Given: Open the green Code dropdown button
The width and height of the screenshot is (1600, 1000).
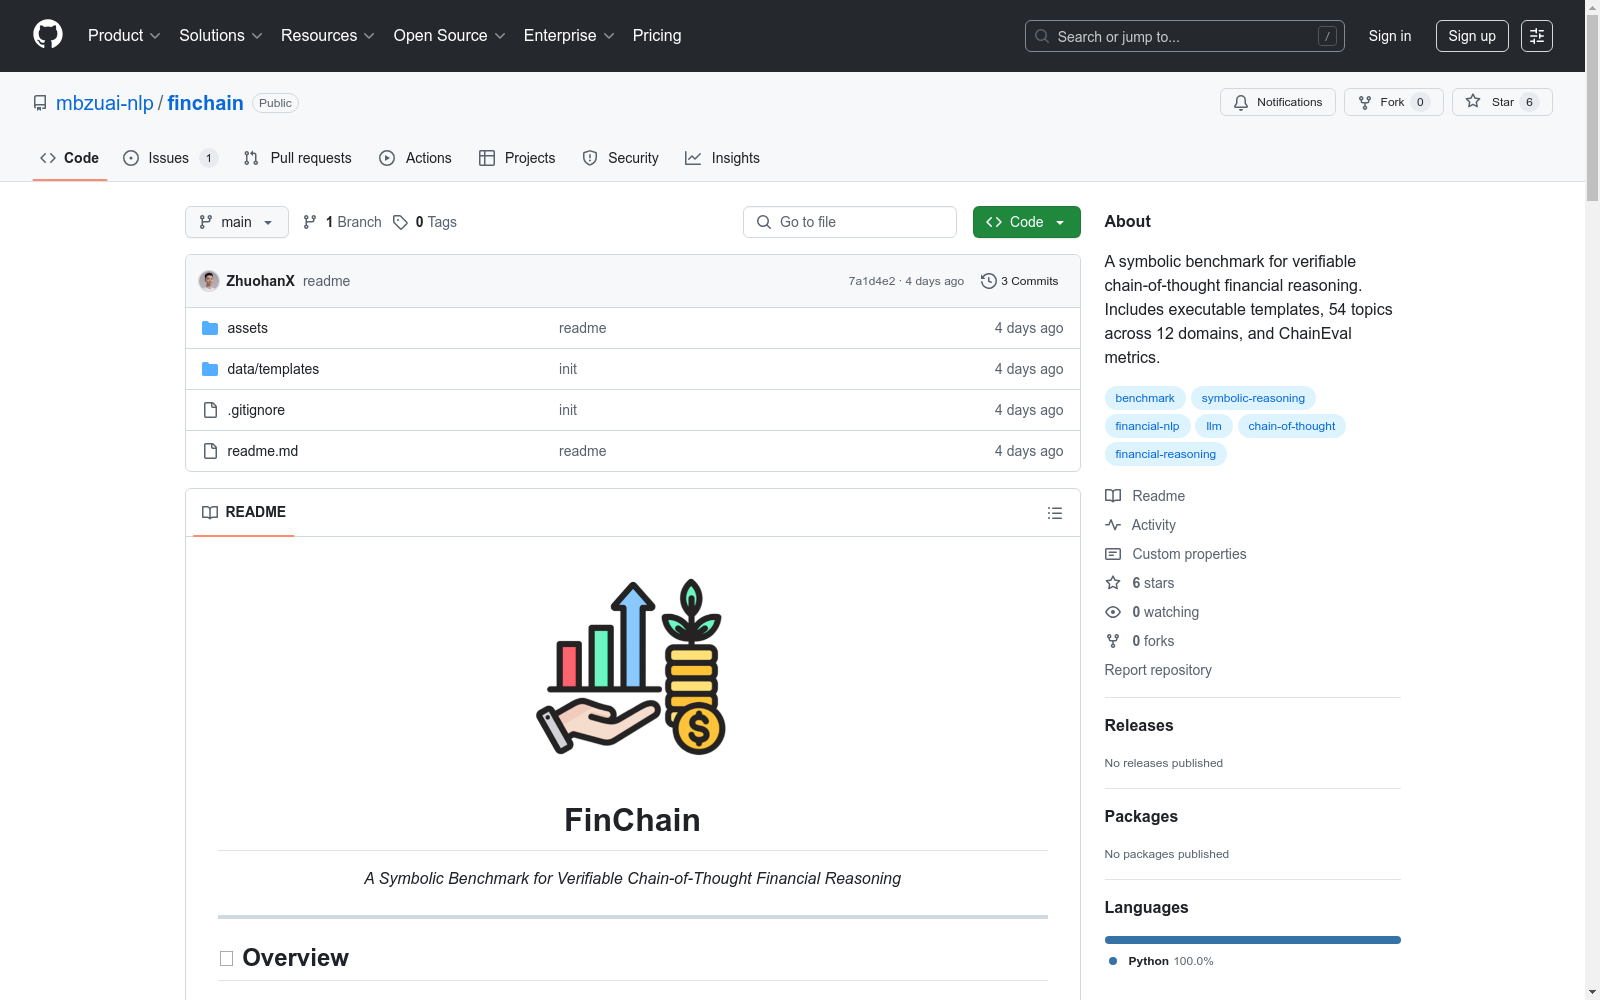Looking at the screenshot, I should 1026,222.
